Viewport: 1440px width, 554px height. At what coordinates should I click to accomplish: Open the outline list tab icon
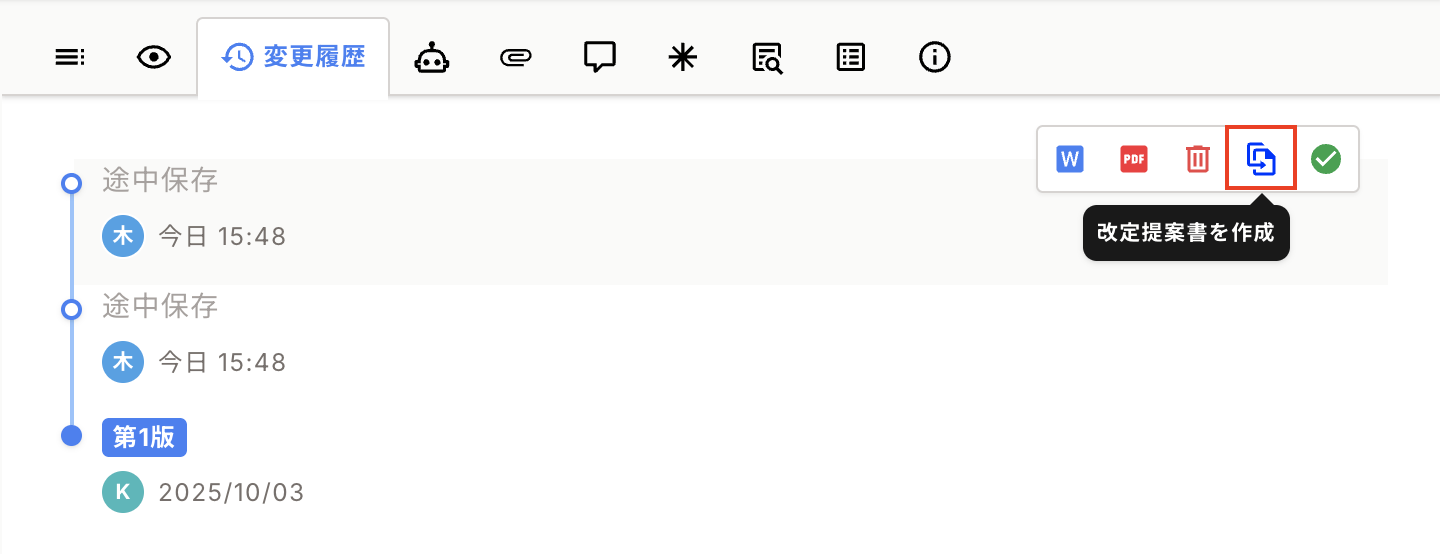point(69,58)
